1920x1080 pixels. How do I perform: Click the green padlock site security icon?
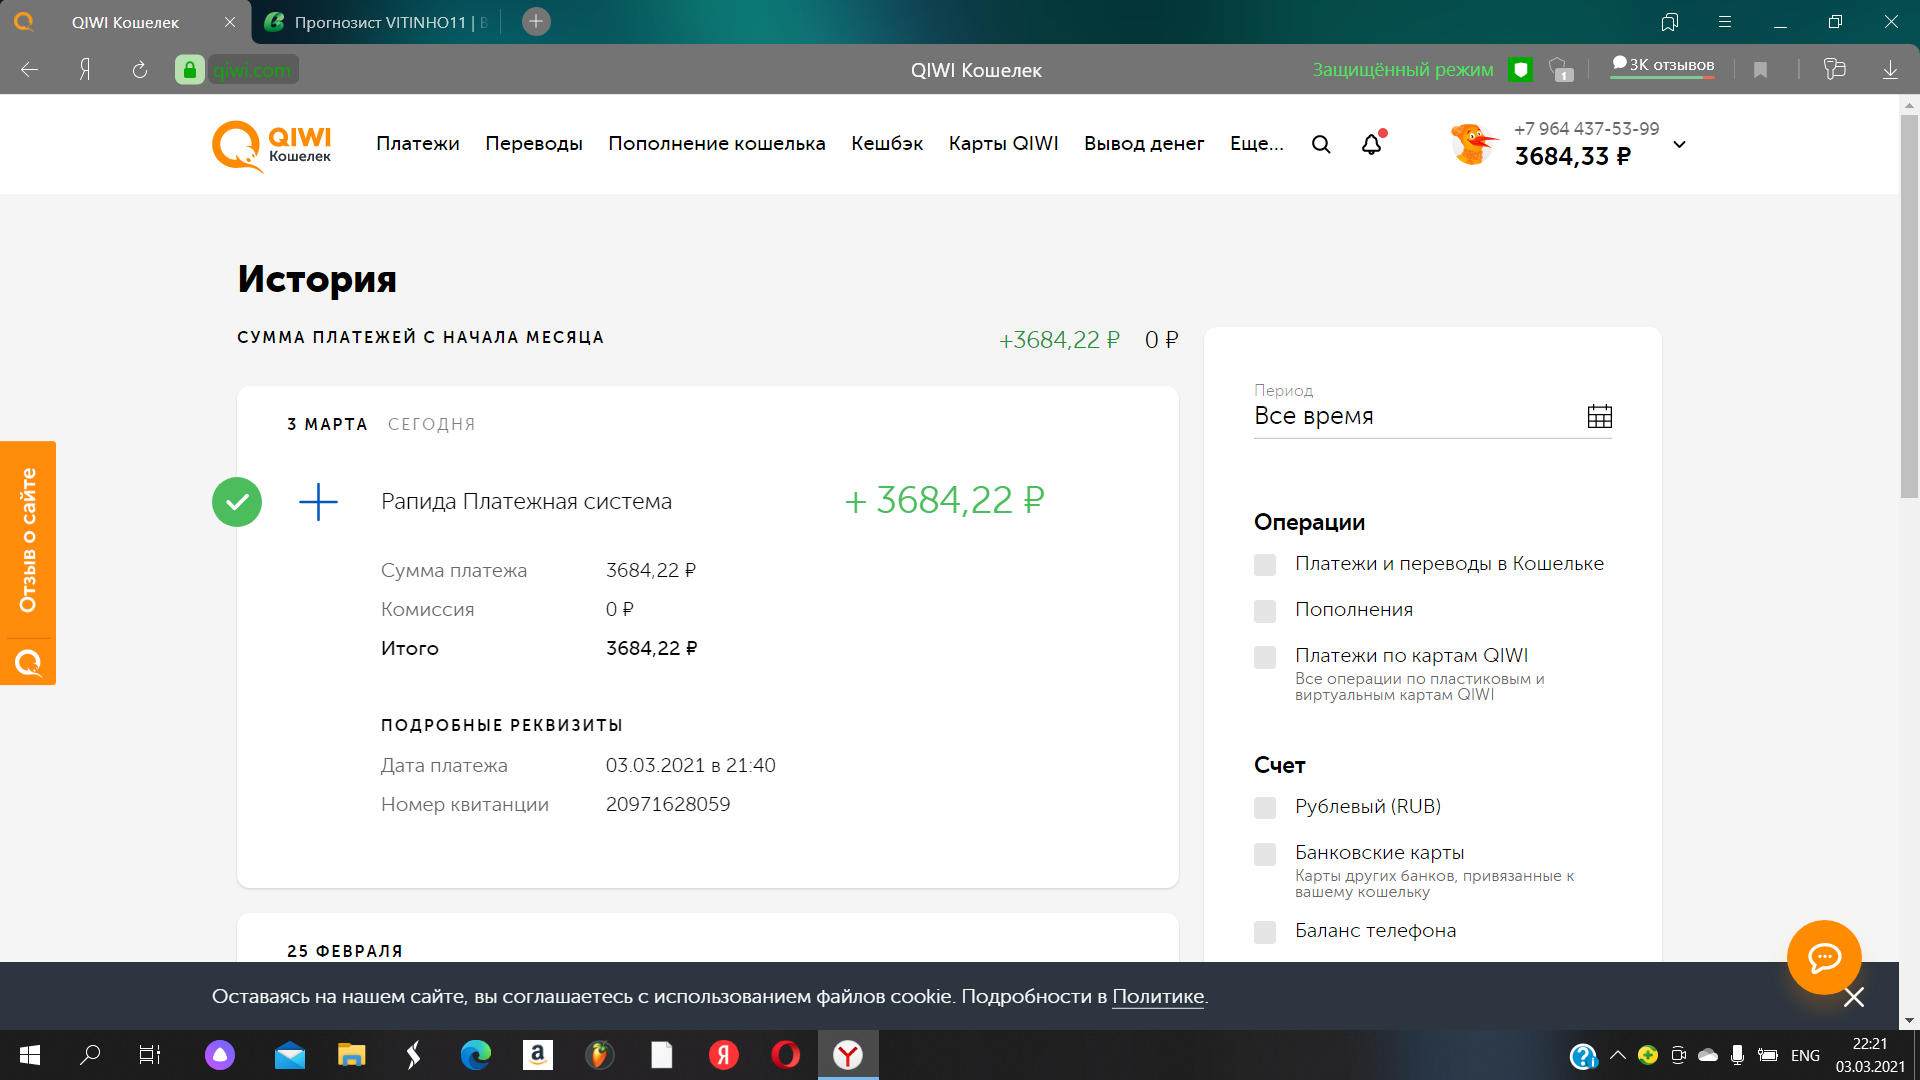click(190, 70)
